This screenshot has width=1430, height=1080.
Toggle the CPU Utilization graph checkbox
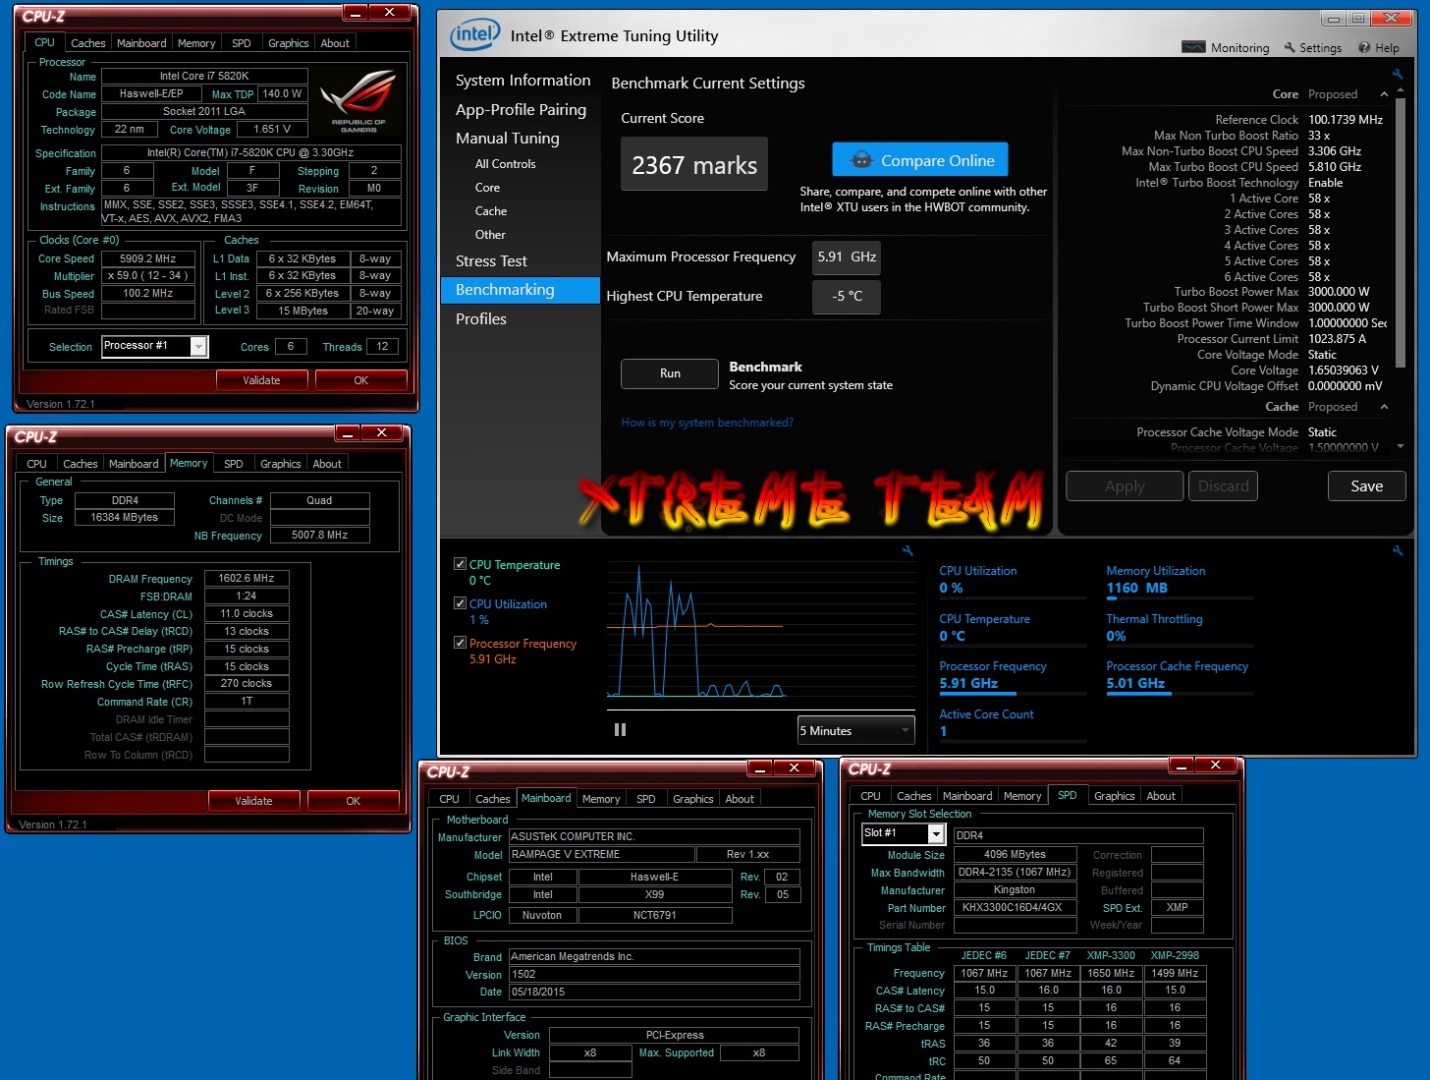coord(460,603)
